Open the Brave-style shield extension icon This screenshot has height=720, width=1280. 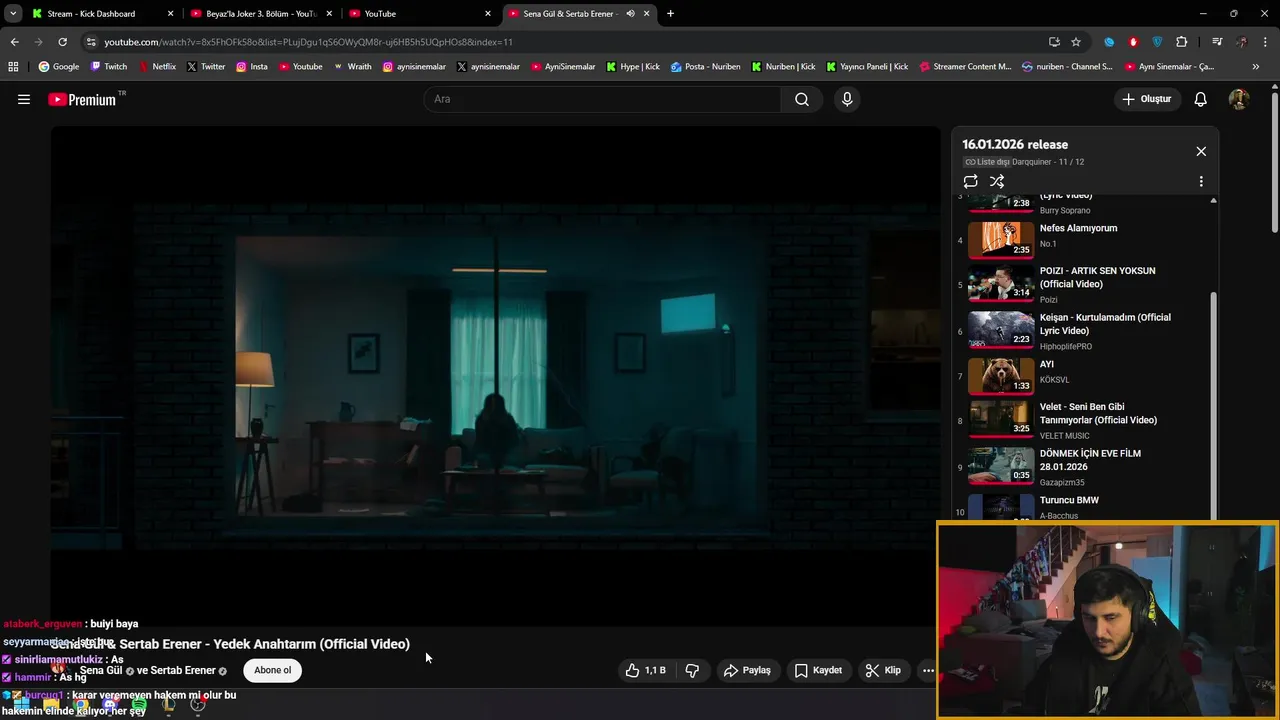coord(1158,42)
